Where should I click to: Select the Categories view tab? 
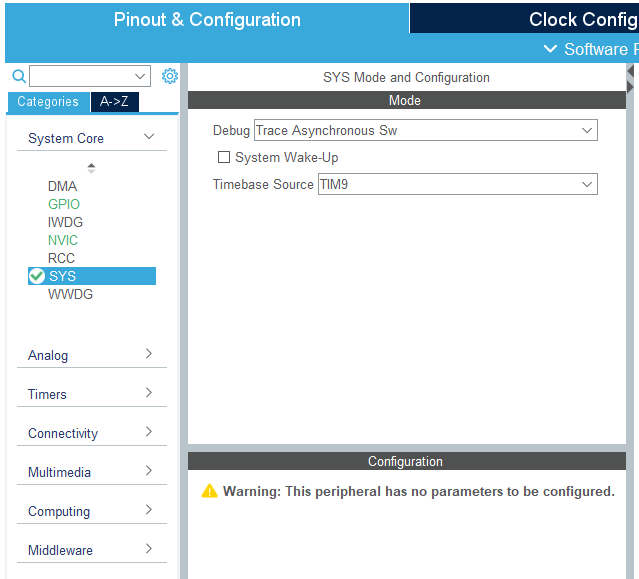pos(48,101)
